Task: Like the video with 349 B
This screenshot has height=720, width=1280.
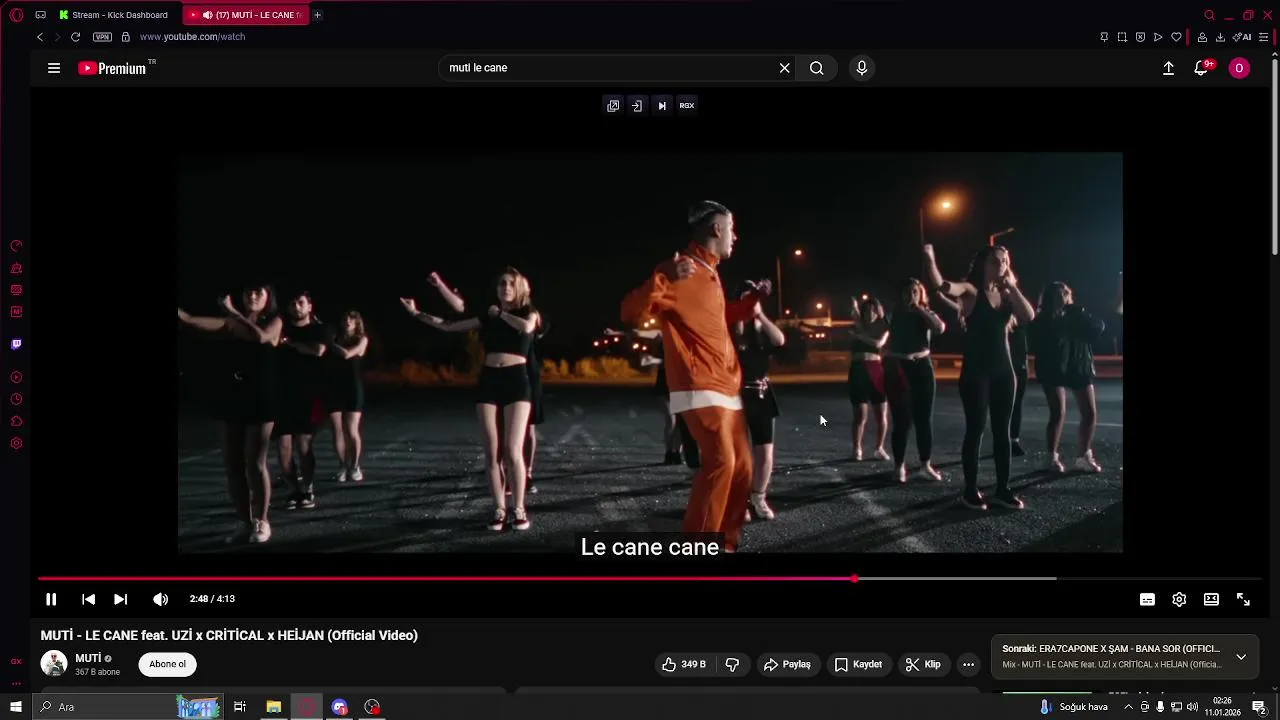Action: tap(685, 664)
